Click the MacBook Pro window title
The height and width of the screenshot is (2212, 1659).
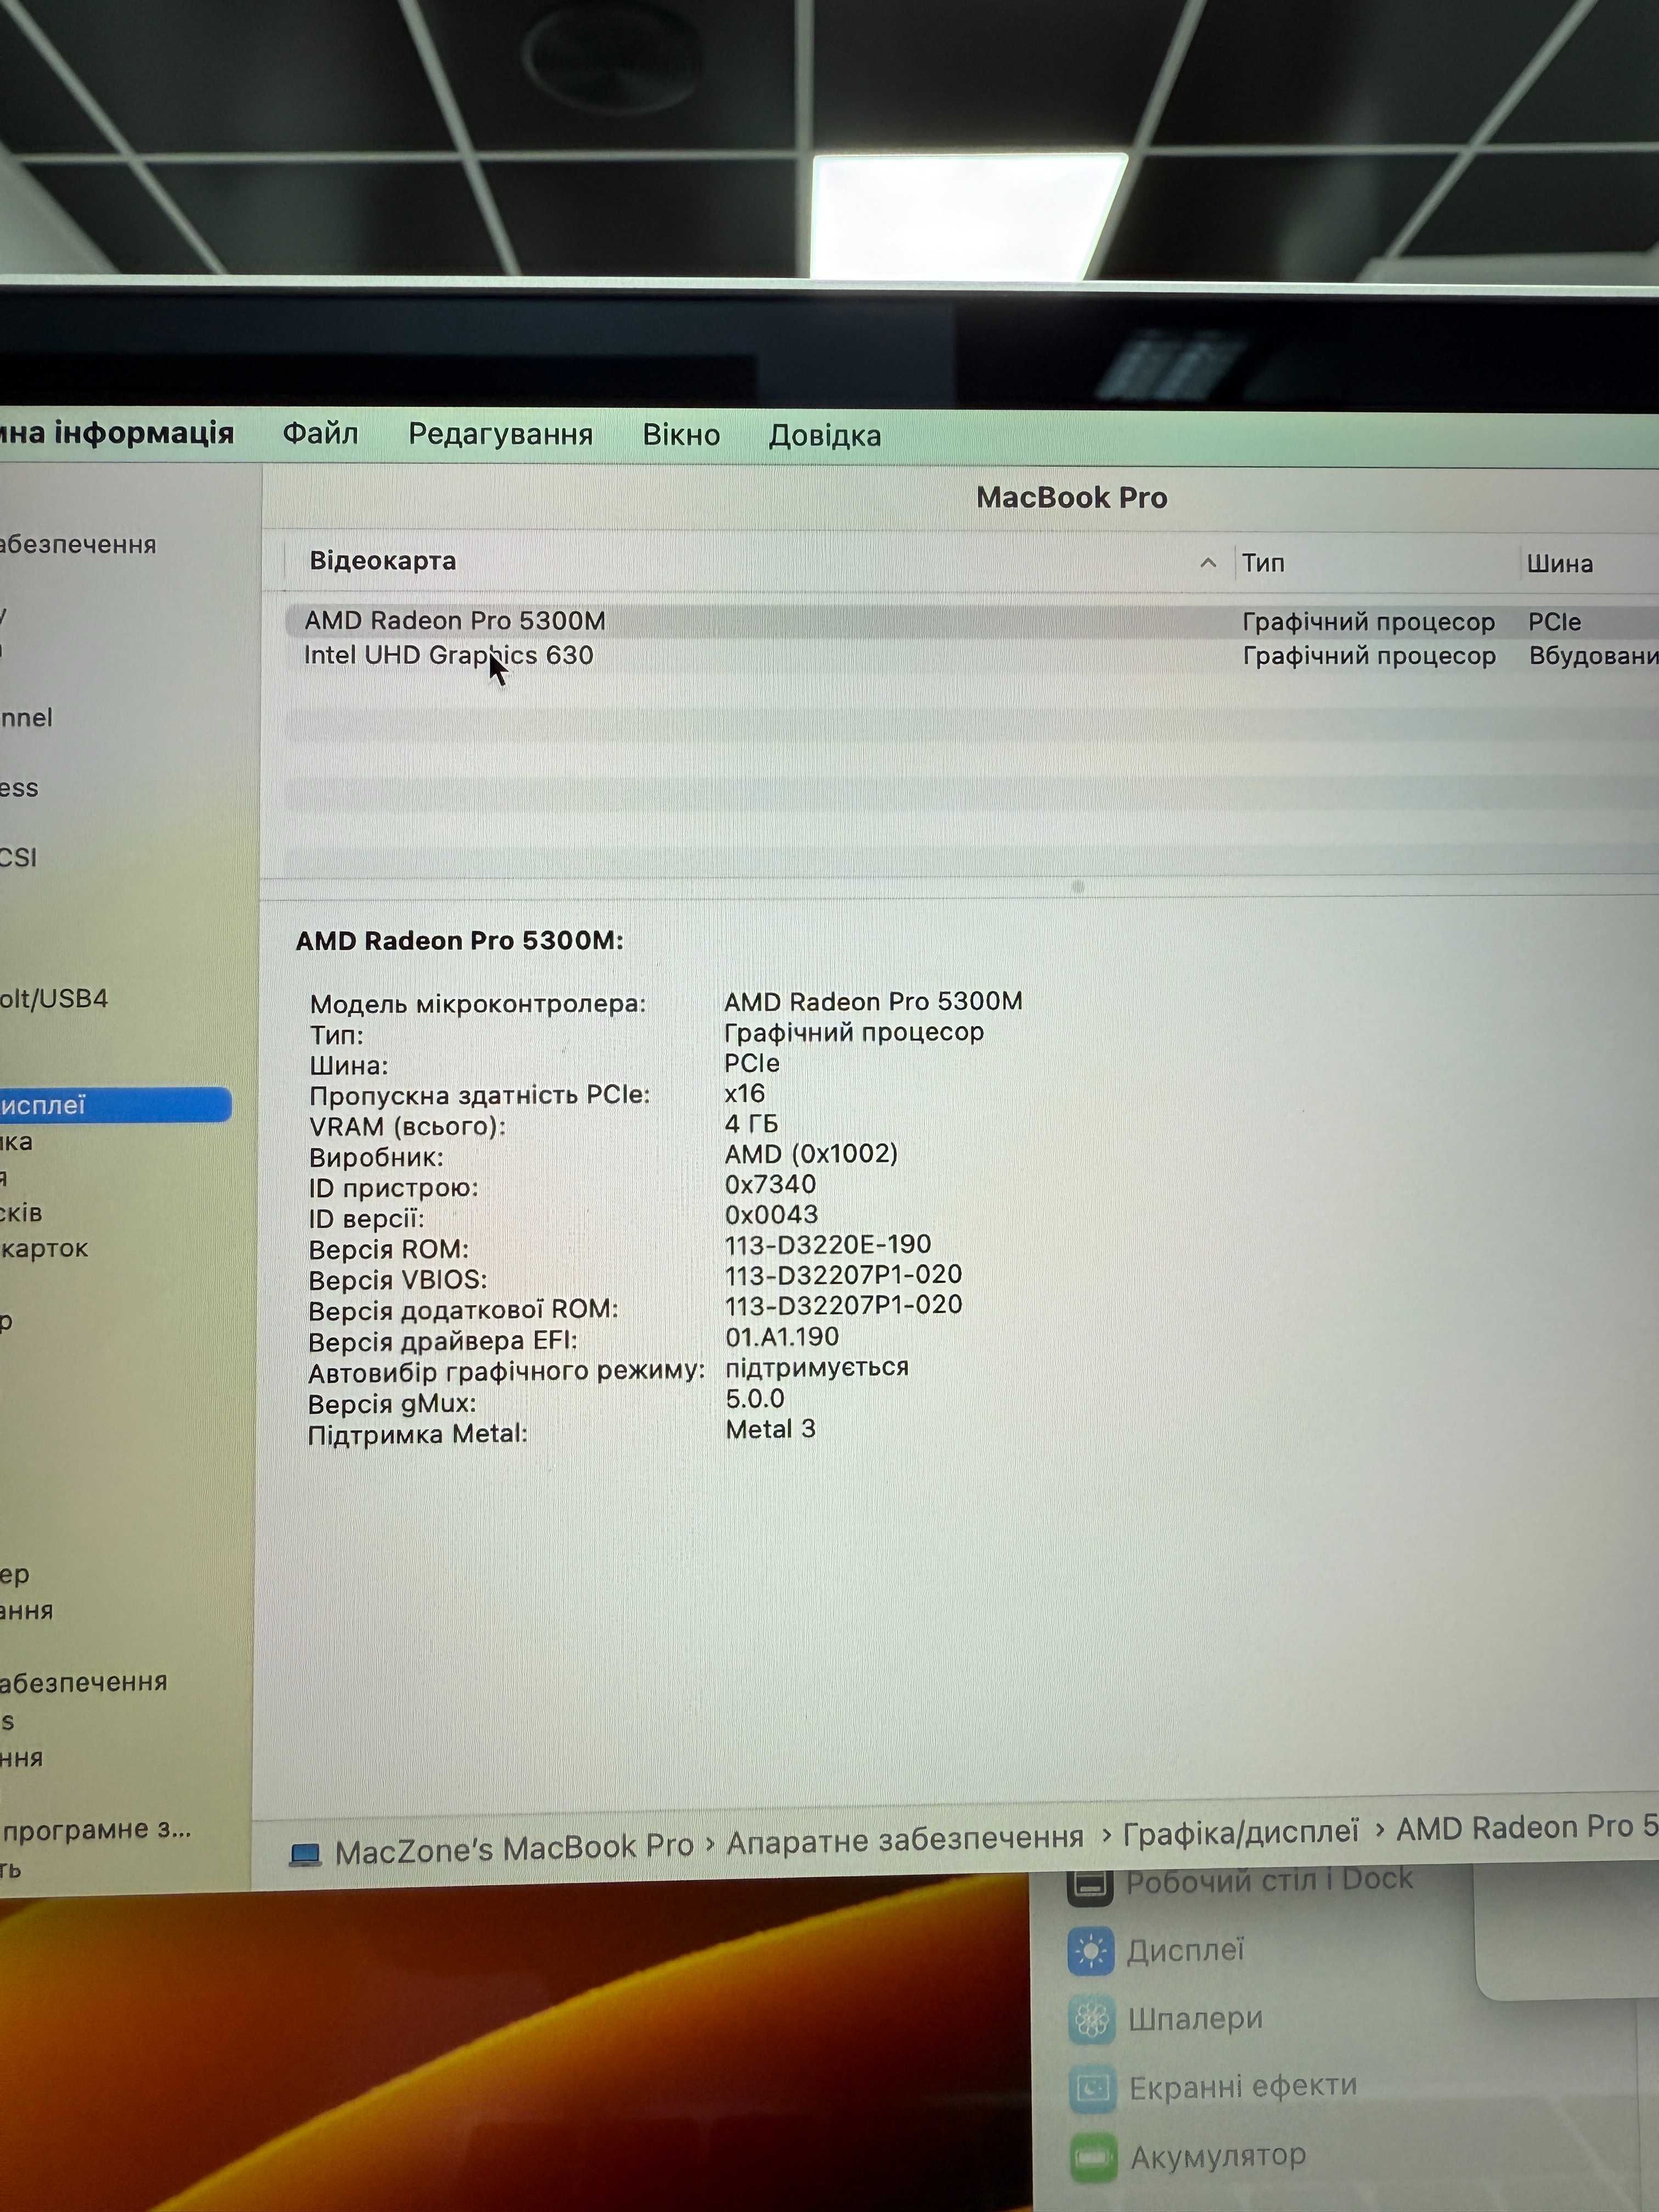click(x=1072, y=497)
